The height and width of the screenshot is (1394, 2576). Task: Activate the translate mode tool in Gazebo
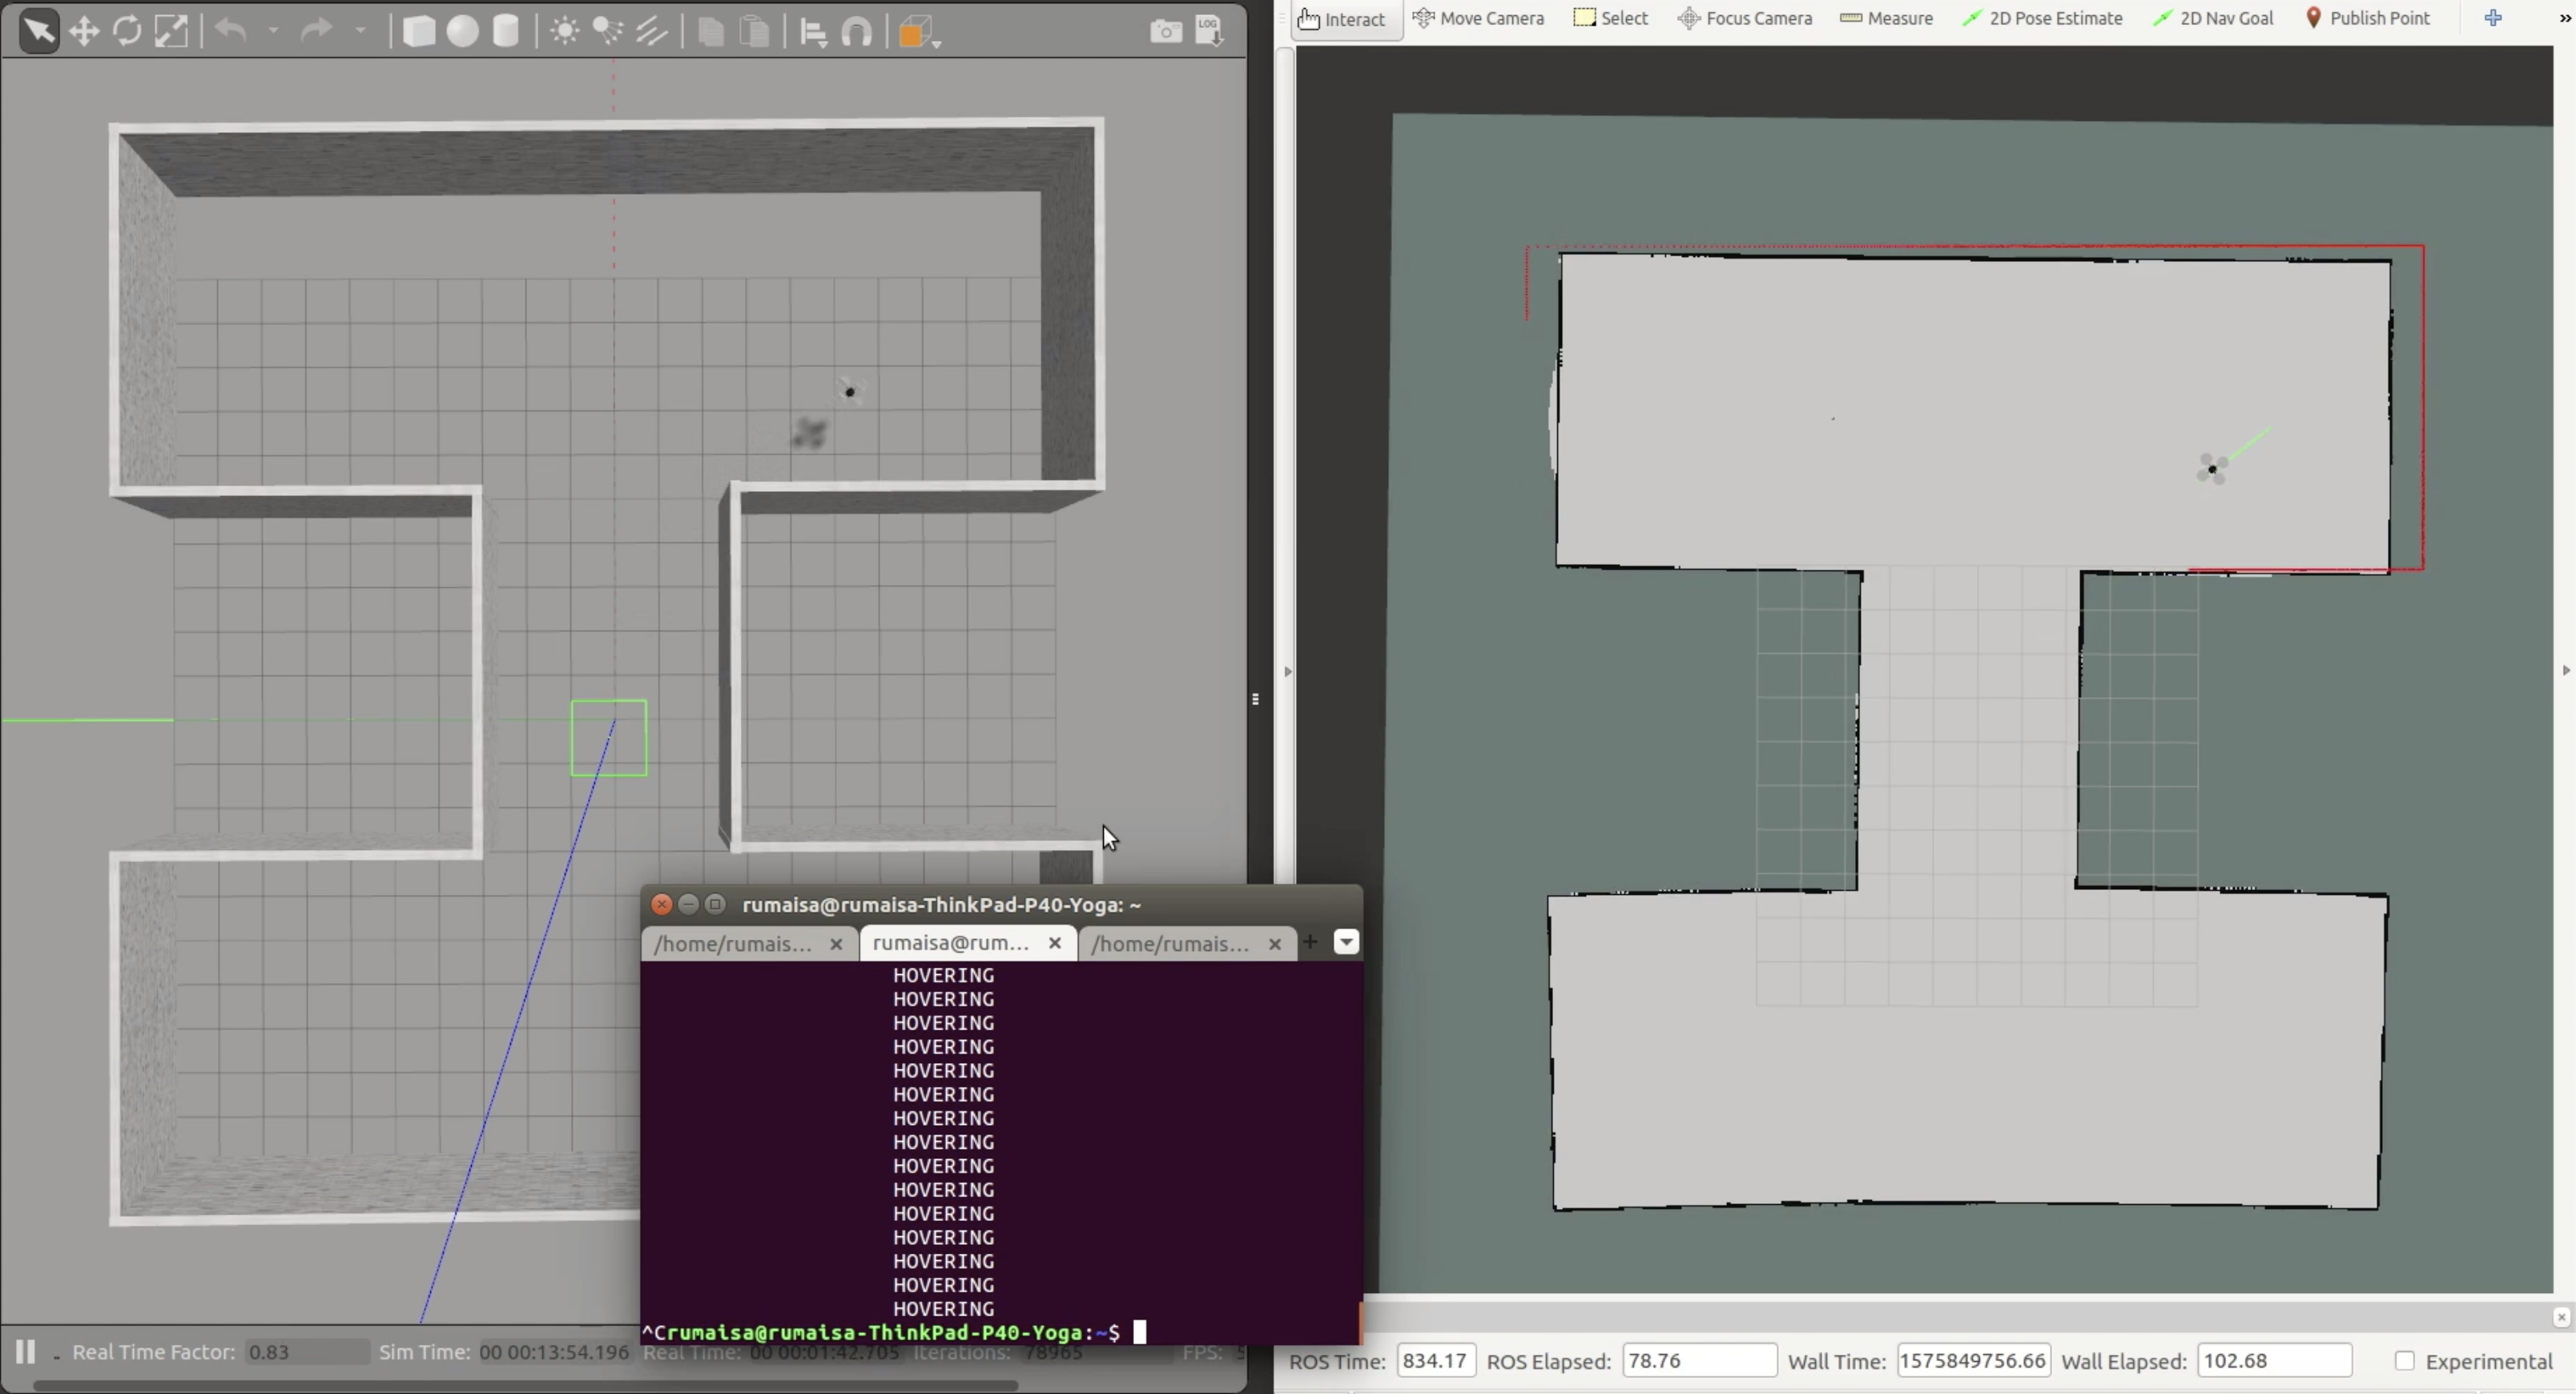(84, 32)
